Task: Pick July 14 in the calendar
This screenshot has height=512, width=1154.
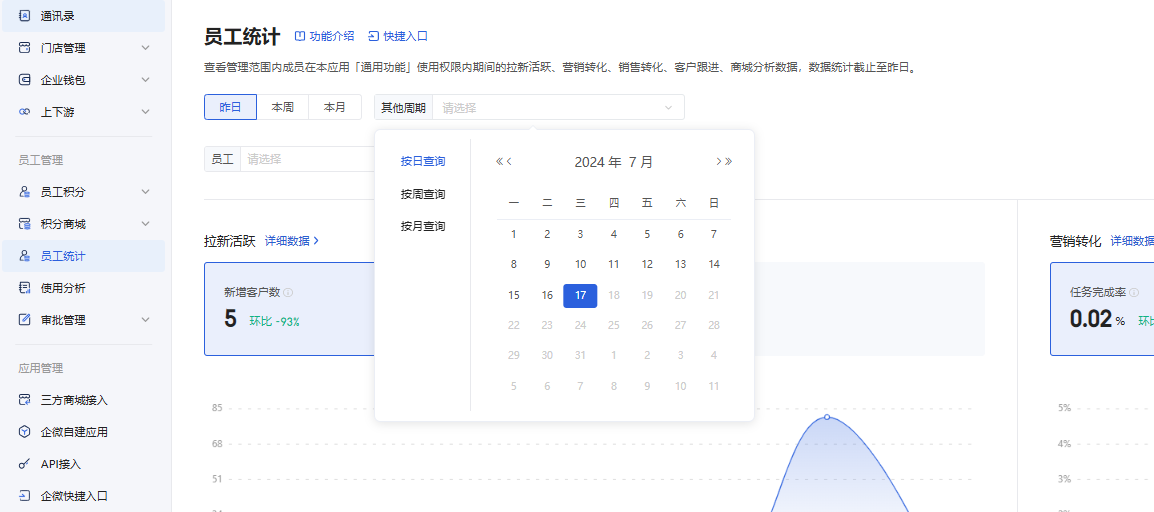Action: pyautogui.click(x=714, y=265)
